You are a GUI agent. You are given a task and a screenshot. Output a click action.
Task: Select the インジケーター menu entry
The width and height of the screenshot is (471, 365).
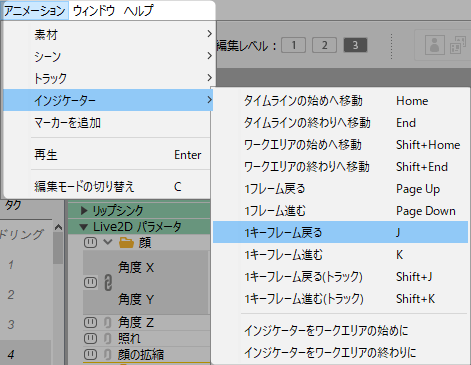[x=108, y=100]
